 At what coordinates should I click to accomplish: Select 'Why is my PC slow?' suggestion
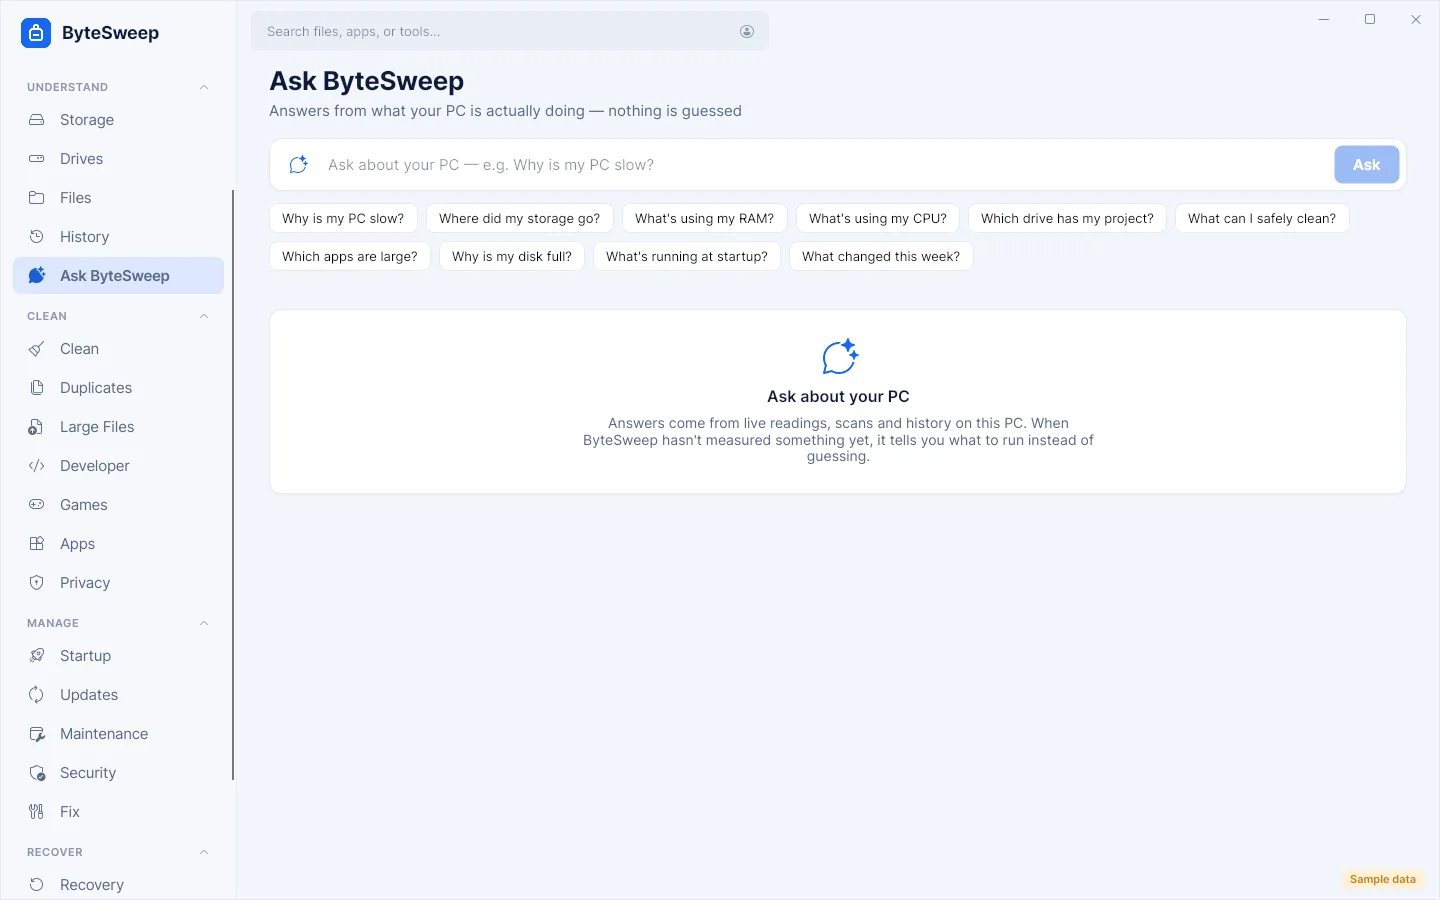click(343, 219)
